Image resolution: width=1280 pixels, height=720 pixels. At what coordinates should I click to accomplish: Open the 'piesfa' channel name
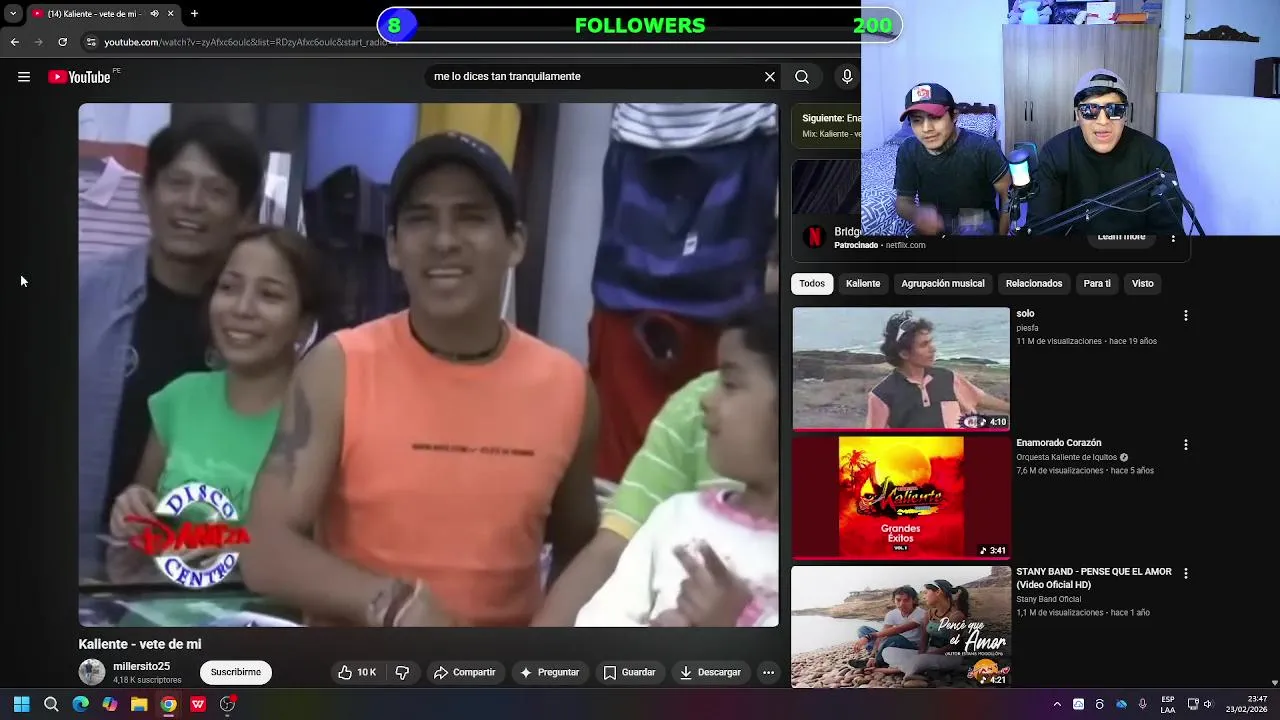[x=1027, y=328]
